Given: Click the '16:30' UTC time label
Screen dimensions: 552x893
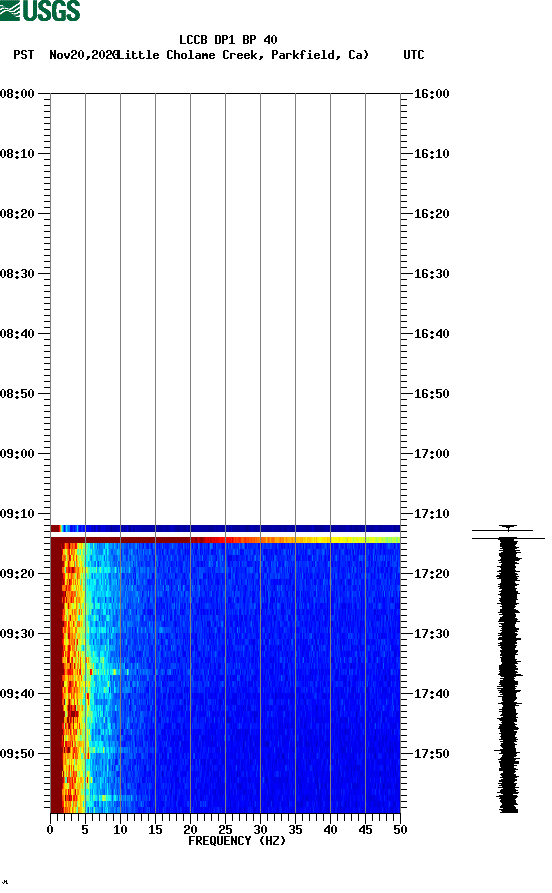Looking at the screenshot, I should (431, 273).
